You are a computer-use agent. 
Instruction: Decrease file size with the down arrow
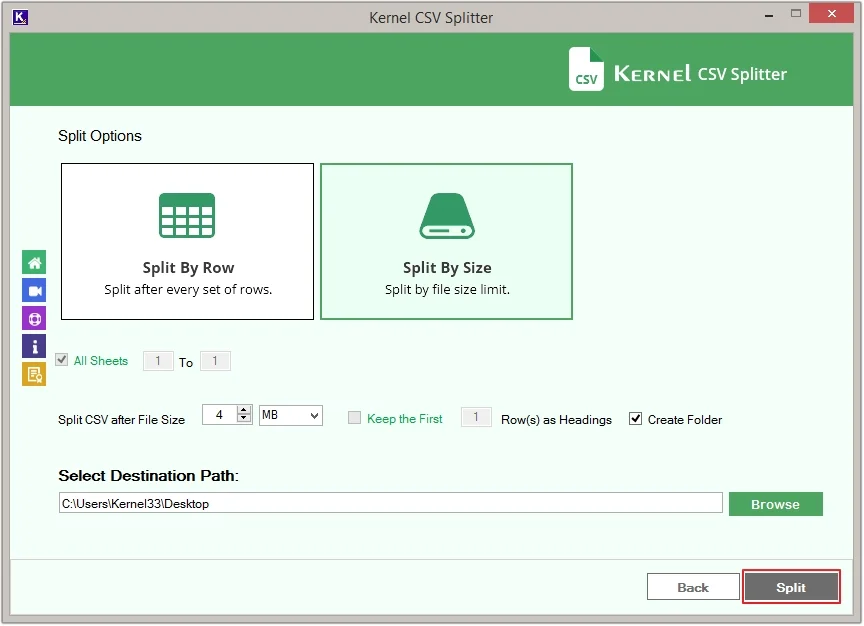pos(245,420)
